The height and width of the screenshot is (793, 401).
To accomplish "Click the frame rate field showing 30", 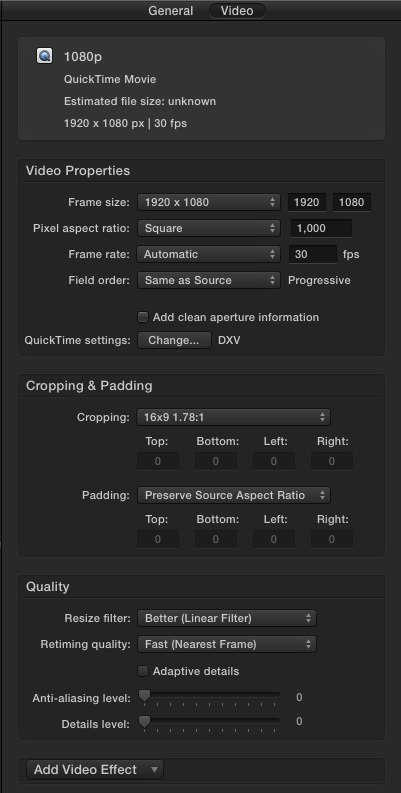I will 313,254.
